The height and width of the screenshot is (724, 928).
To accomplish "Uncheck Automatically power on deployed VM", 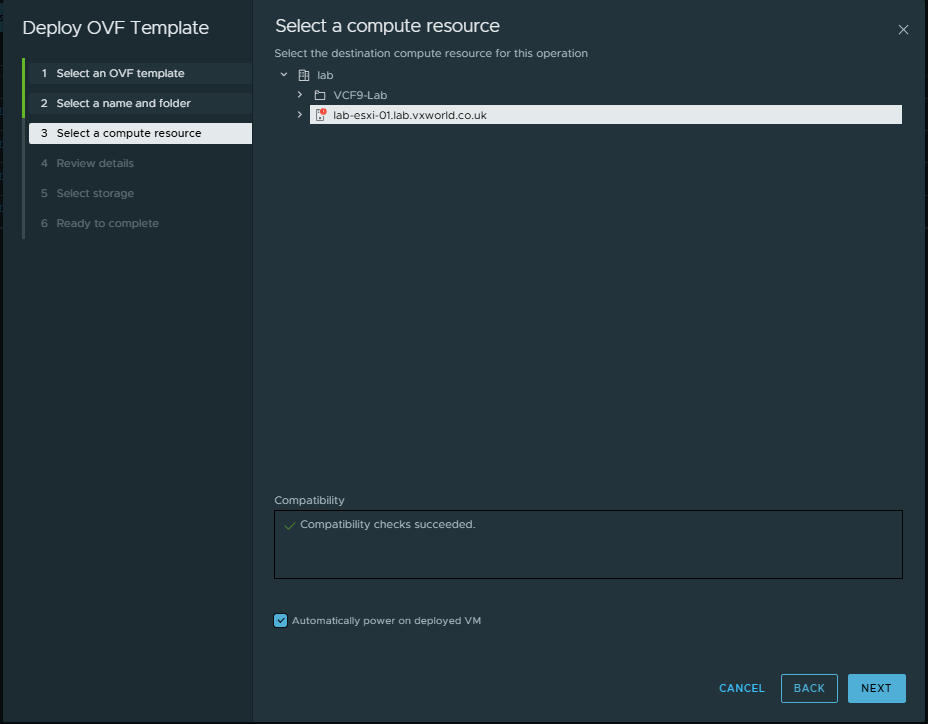I will pyautogui.click(x=280, y=621).
